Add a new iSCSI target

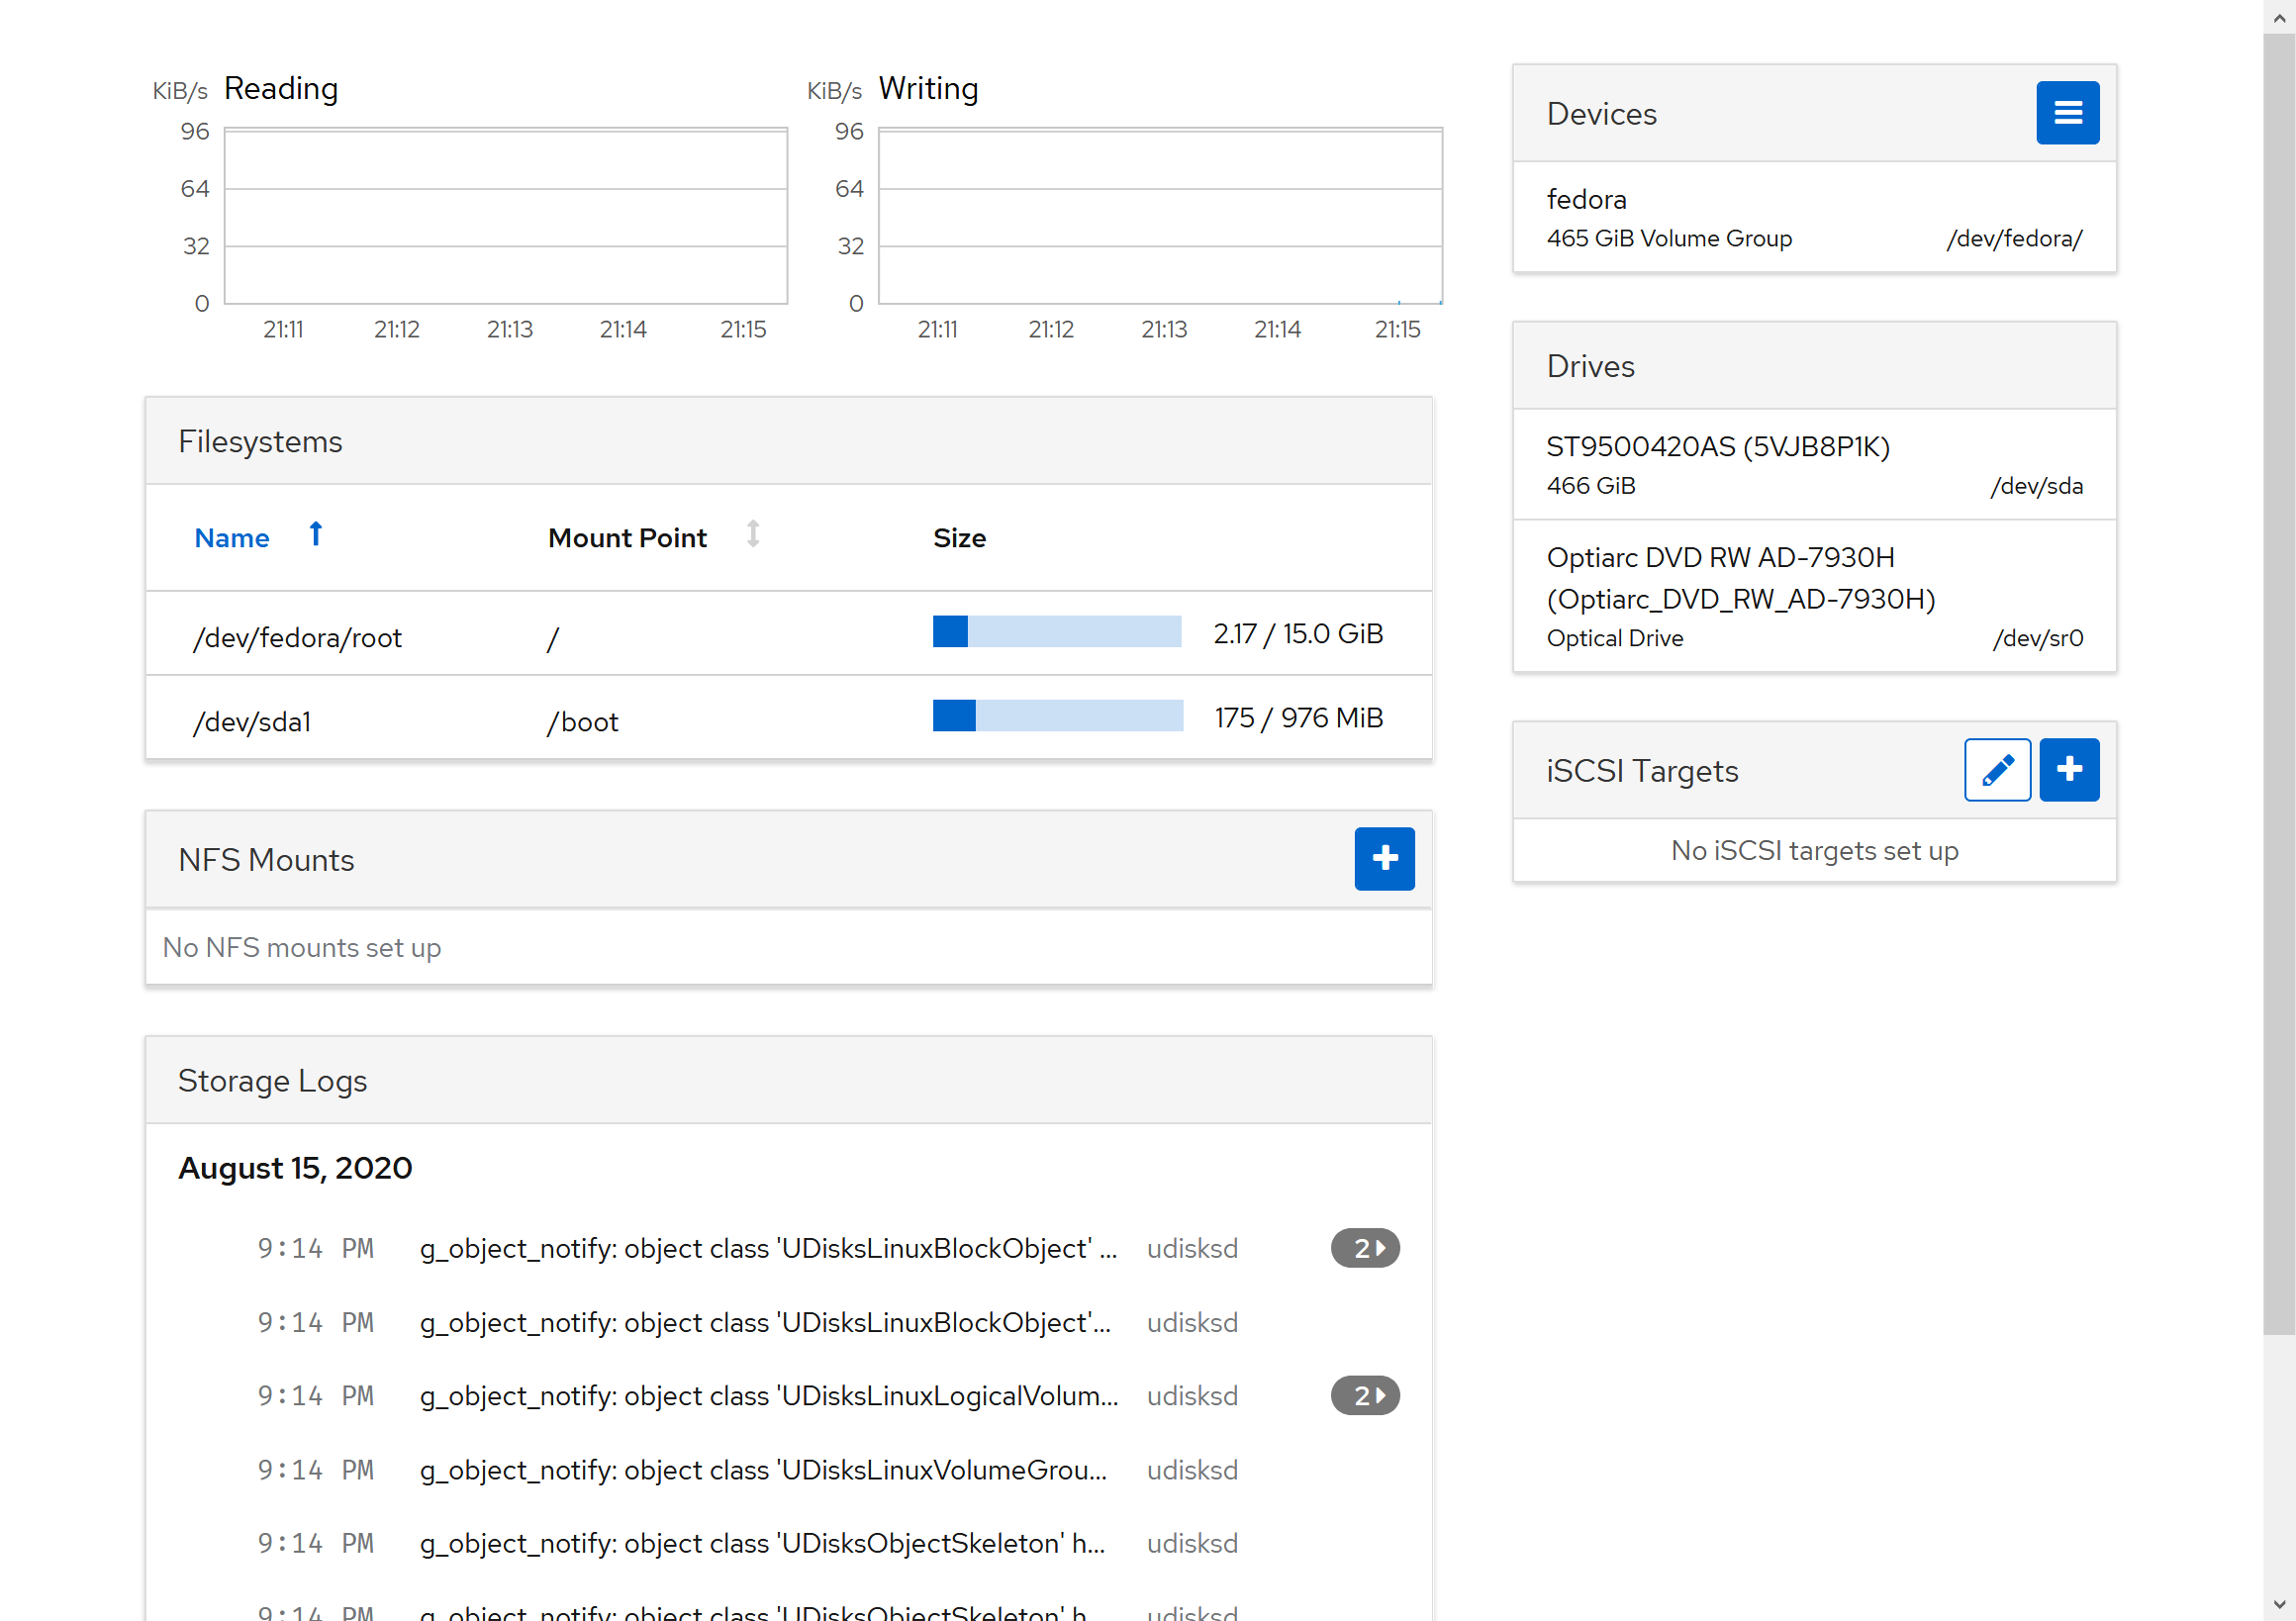(2068, 770)
